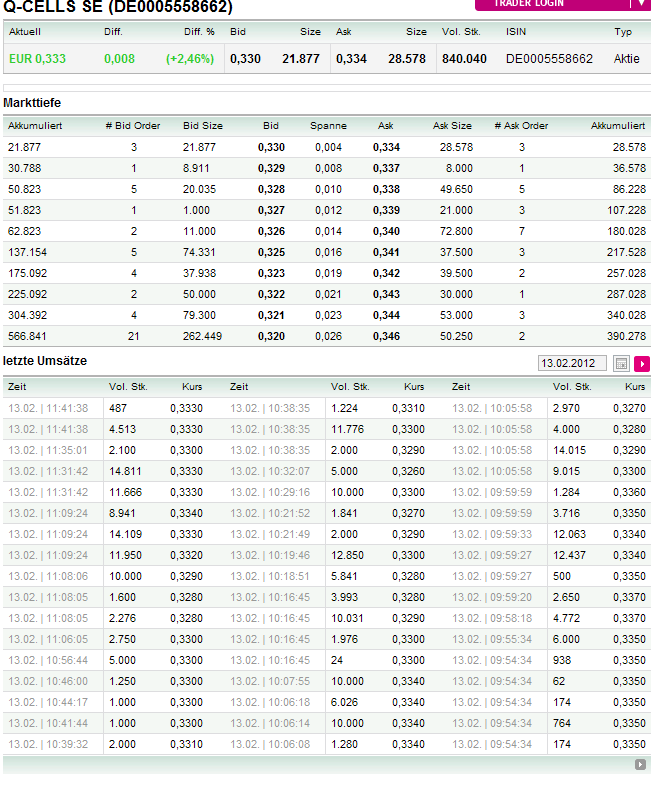Click the gray arrow below the trades table
This screenshot has height=789, width=662.
[x=640, y=765]
